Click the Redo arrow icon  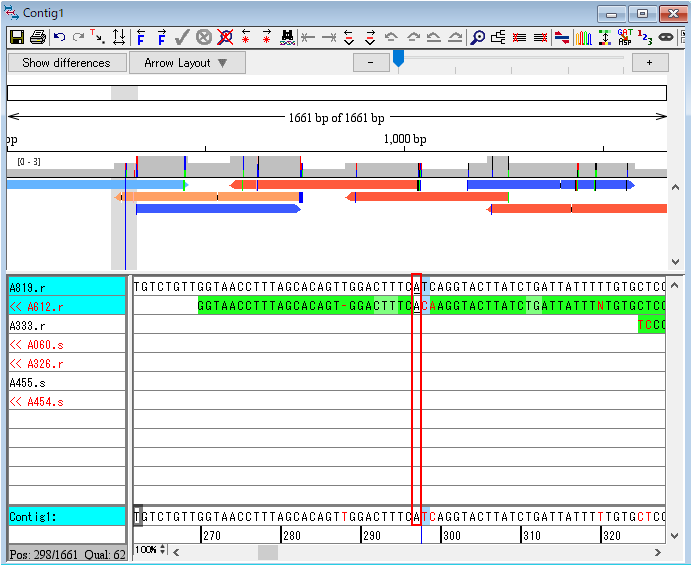click(78, 38)
